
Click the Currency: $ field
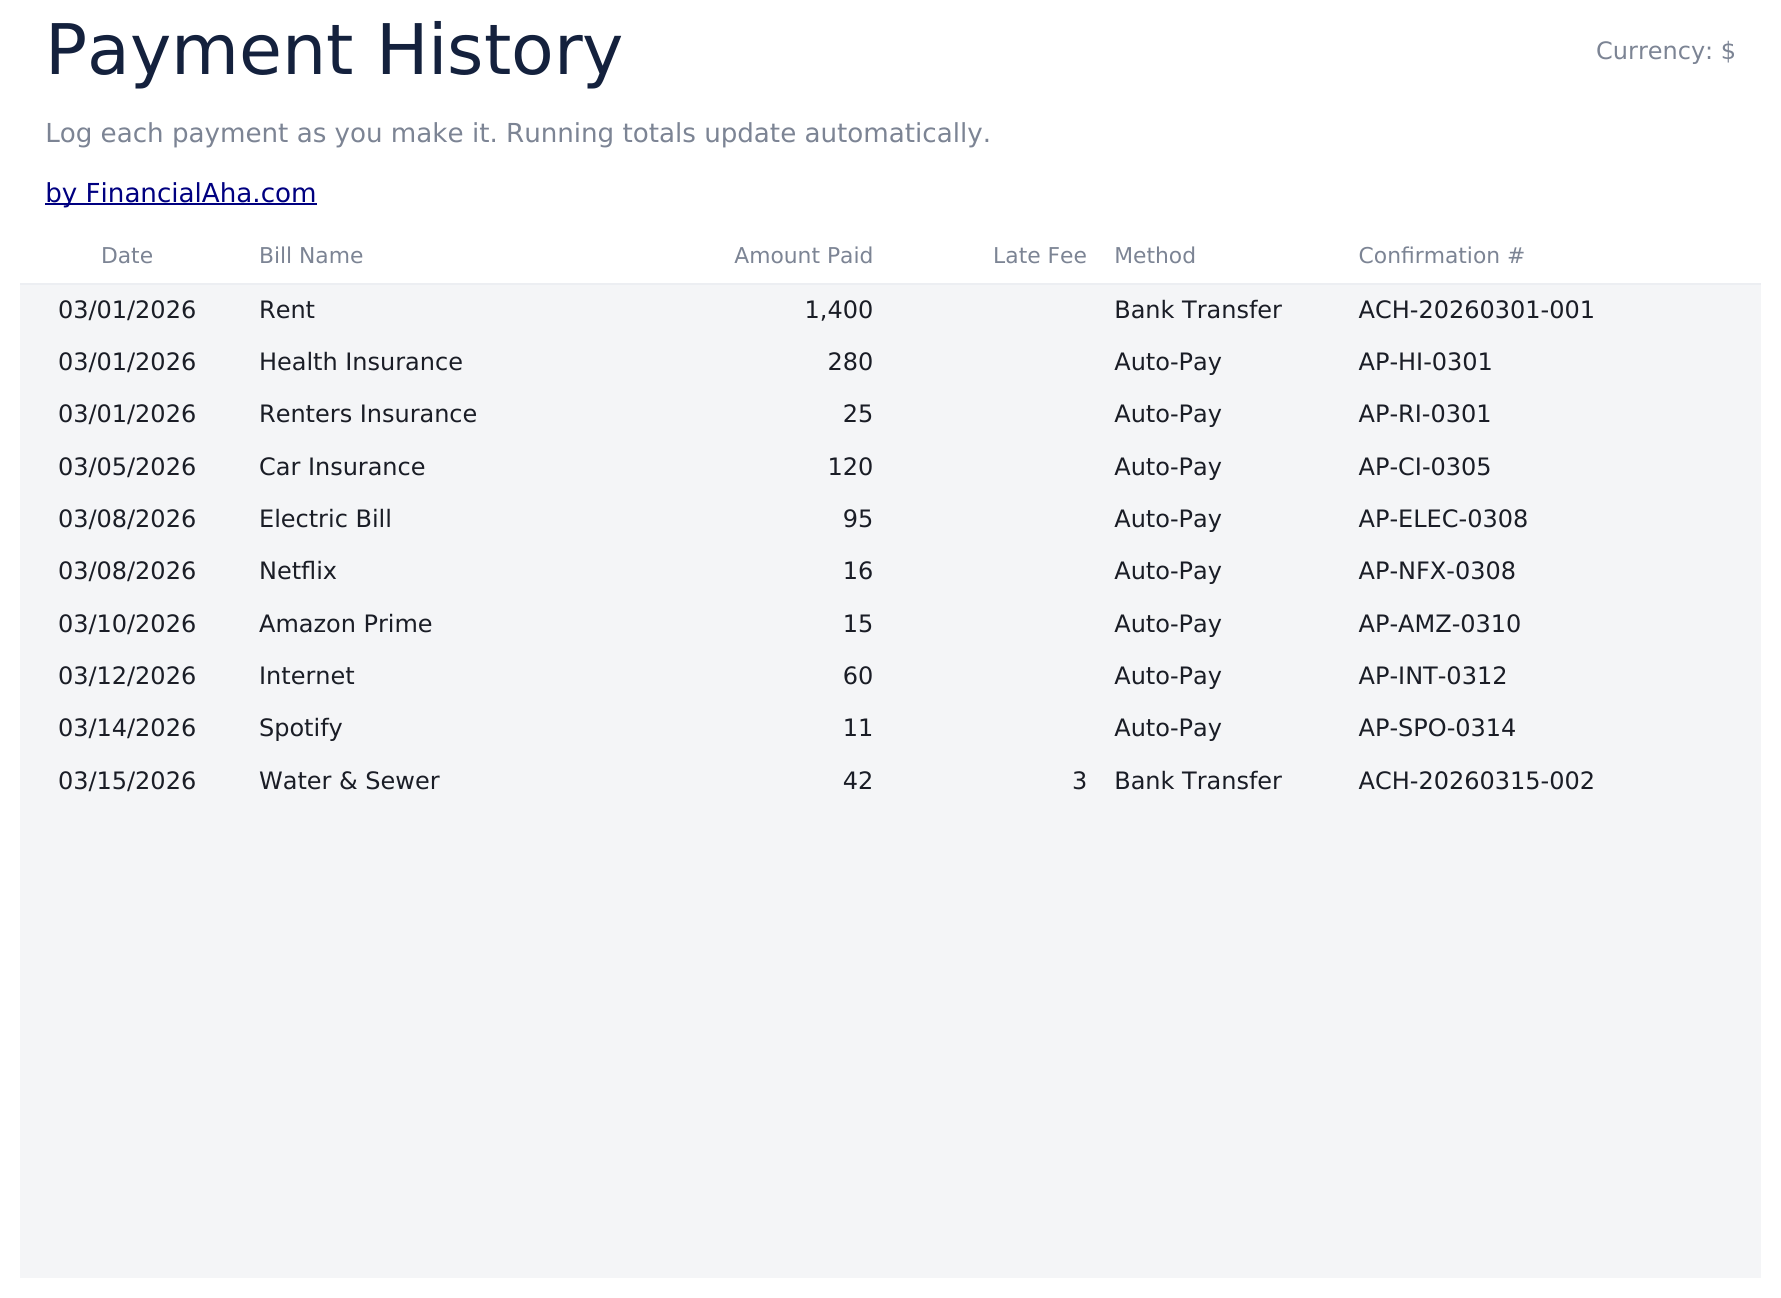tap(1665, 51)
